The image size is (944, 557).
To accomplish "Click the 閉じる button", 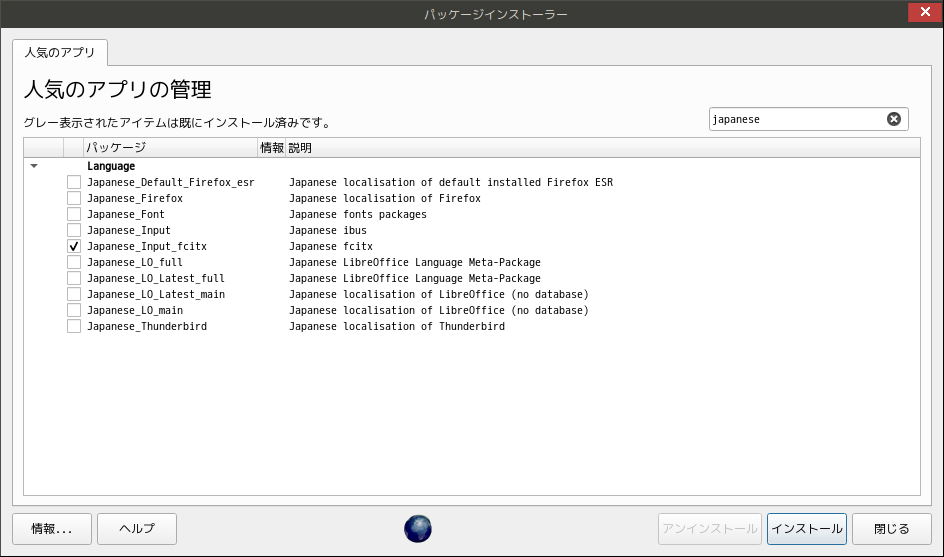I will (x=892, y=529).
